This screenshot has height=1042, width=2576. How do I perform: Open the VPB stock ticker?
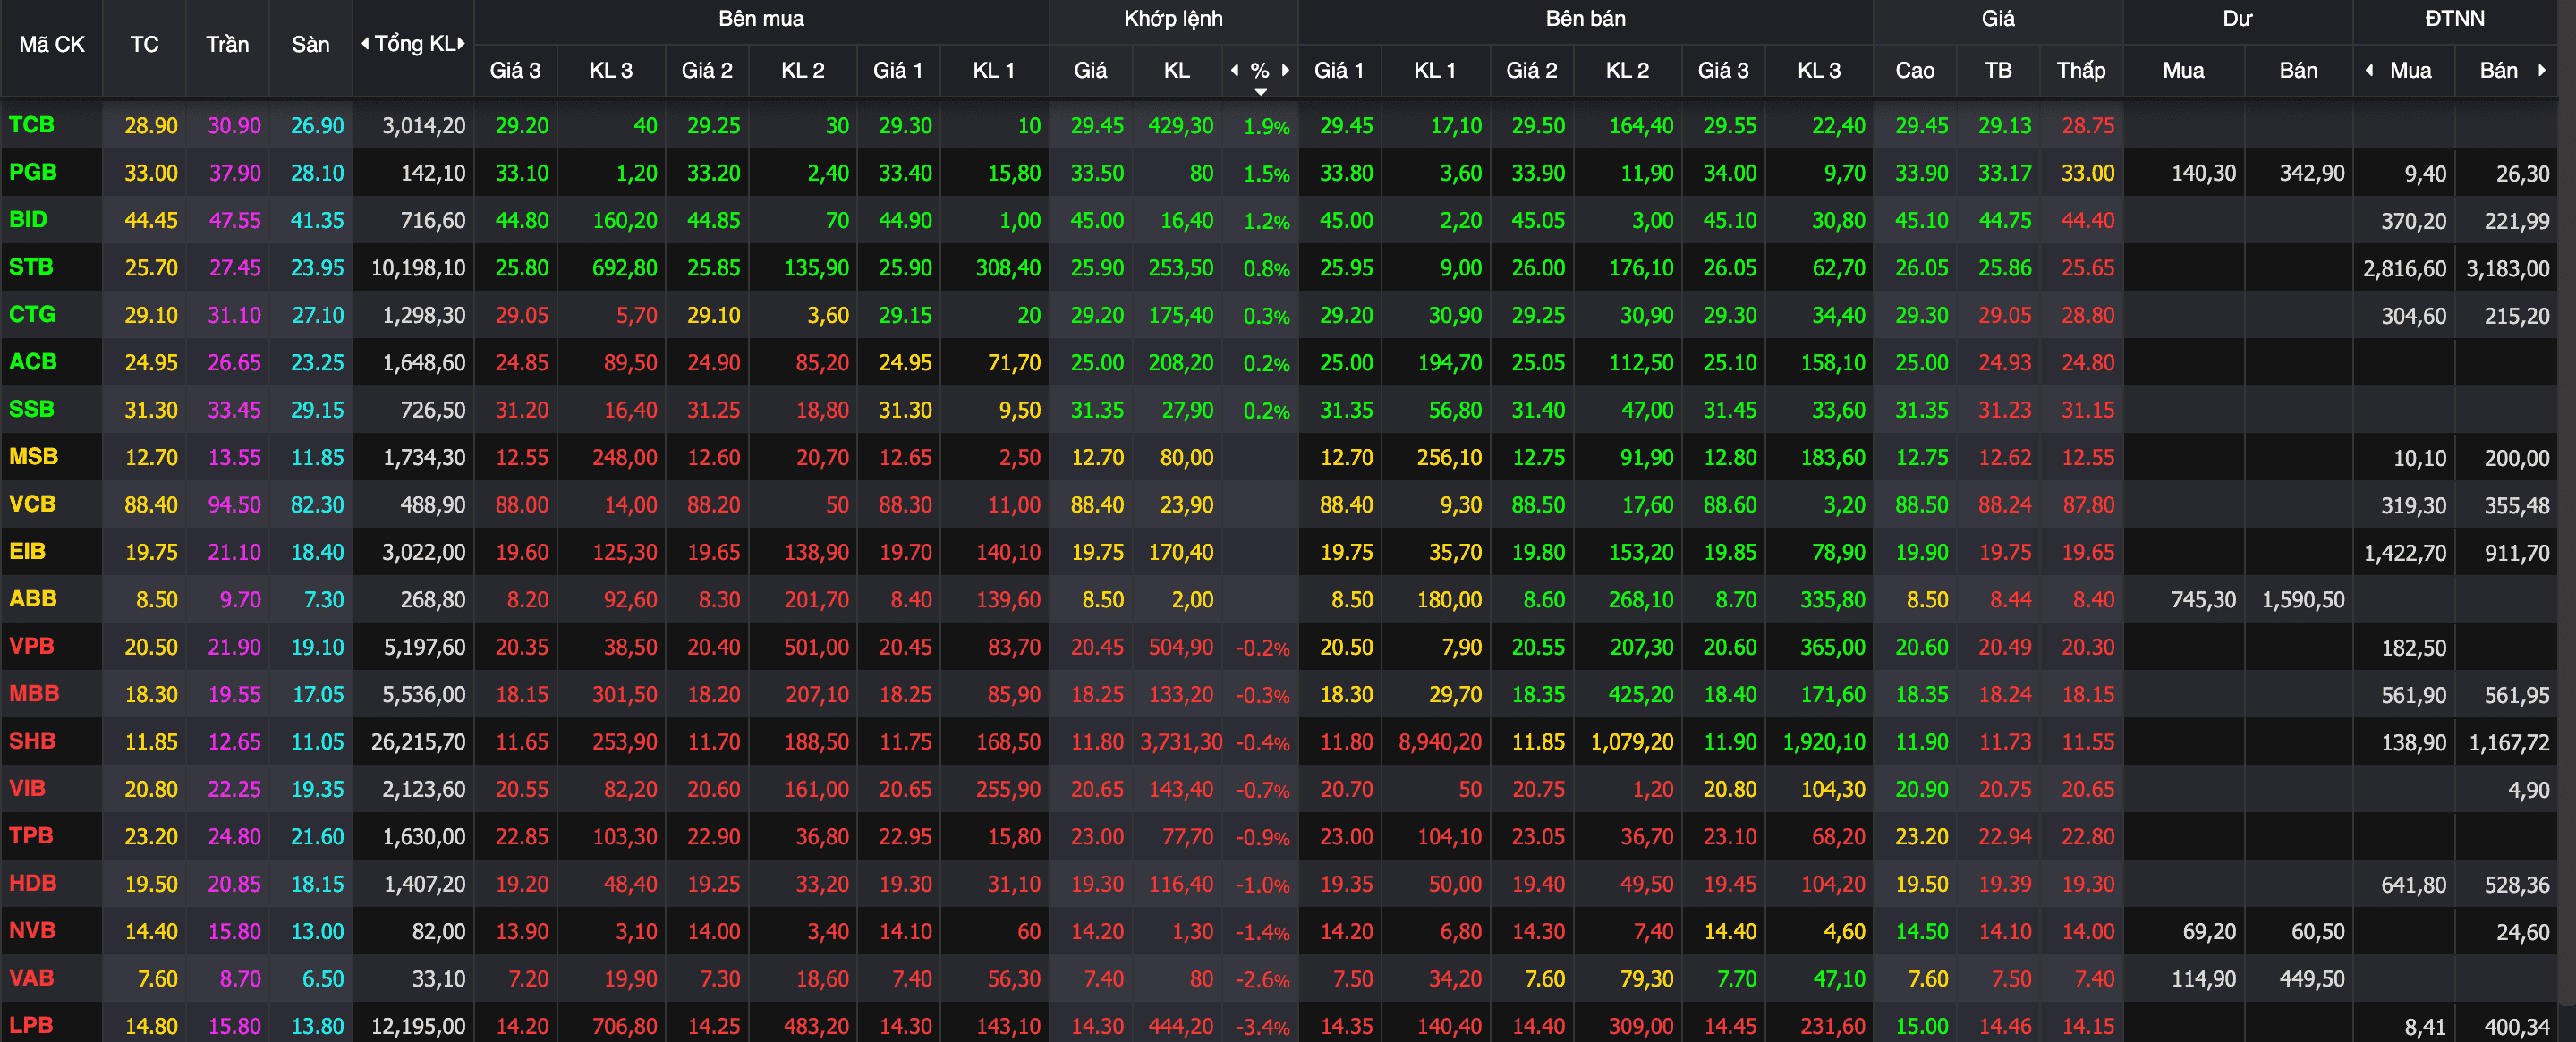click(32, 646)
